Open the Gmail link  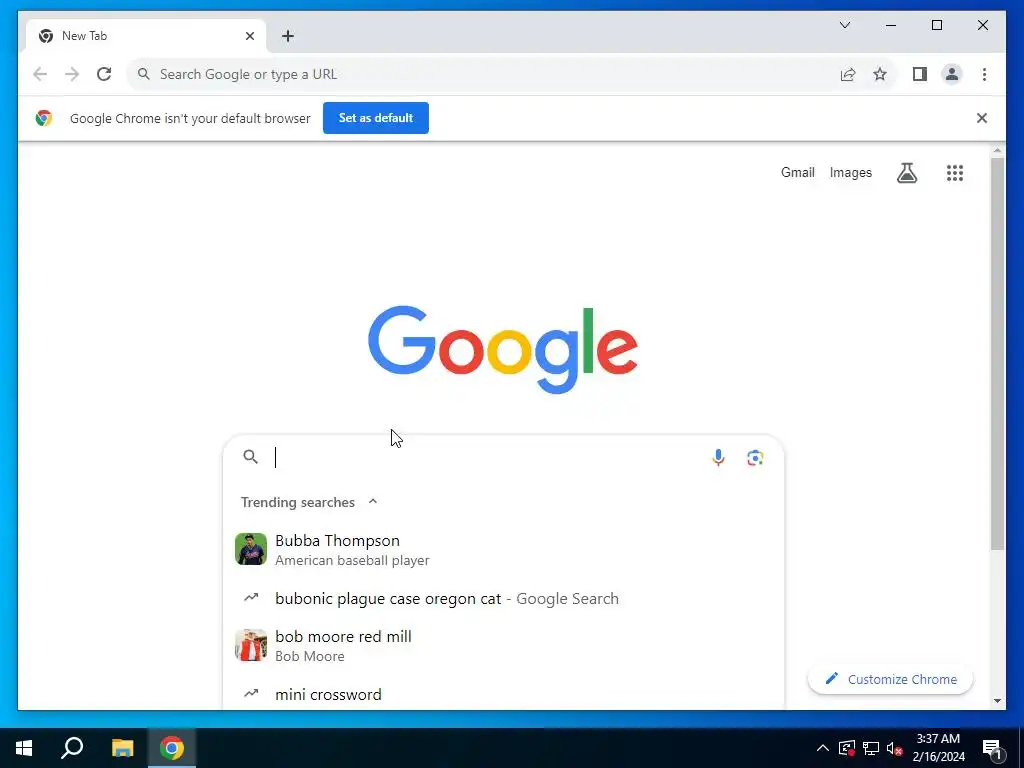[x=797, y=172]
